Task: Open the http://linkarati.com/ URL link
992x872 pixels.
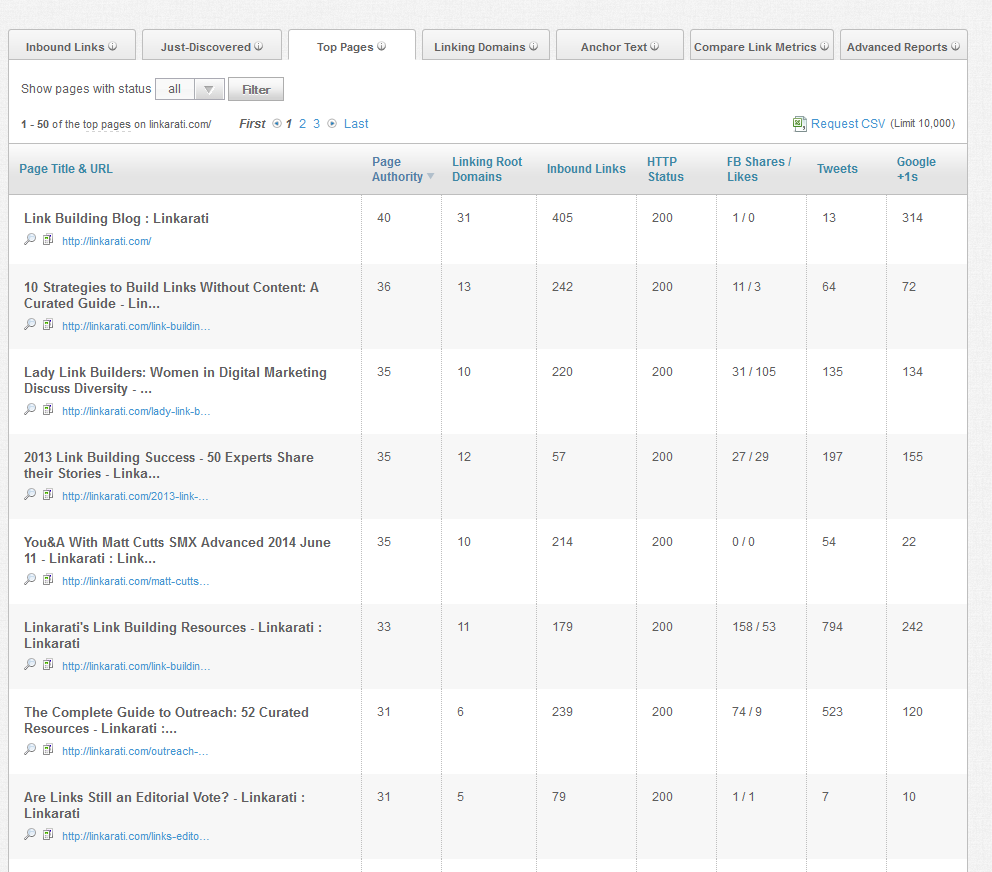Action: 106,241
